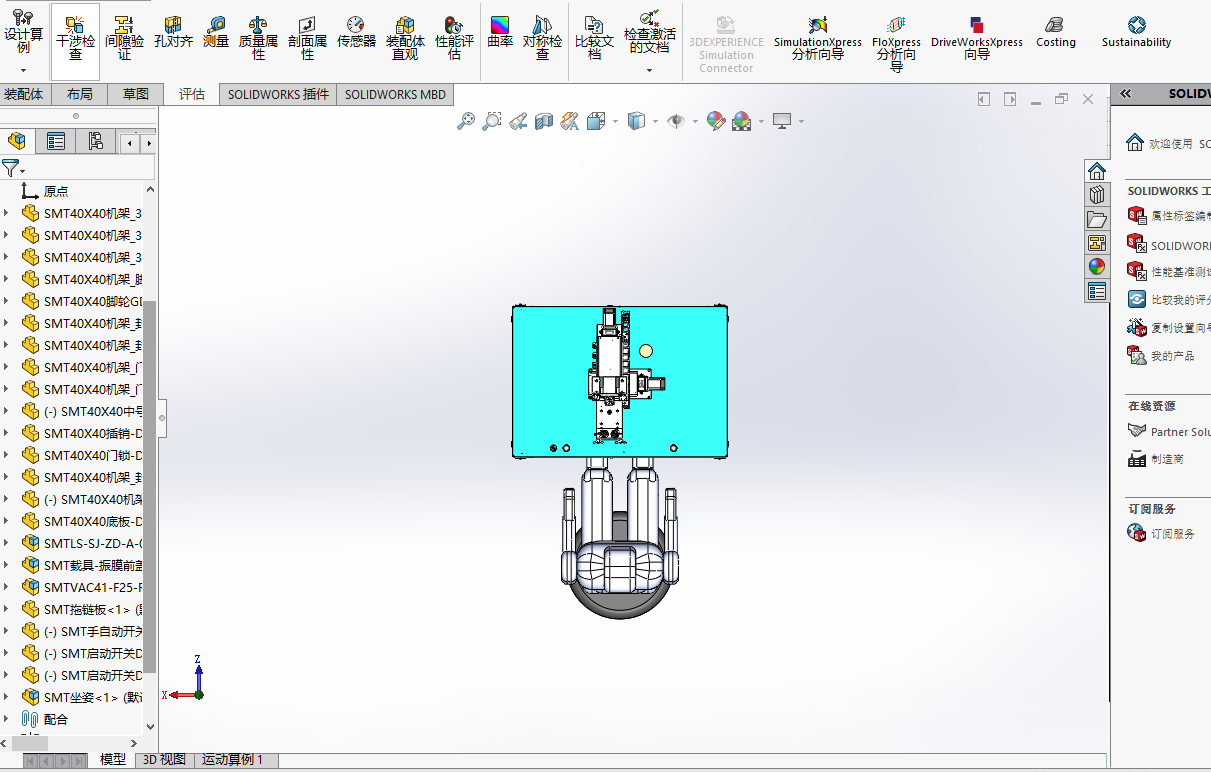Open the SOLIDWORKS MBD tab
This screenshot has height=772, width=1211.
(395, 94)
